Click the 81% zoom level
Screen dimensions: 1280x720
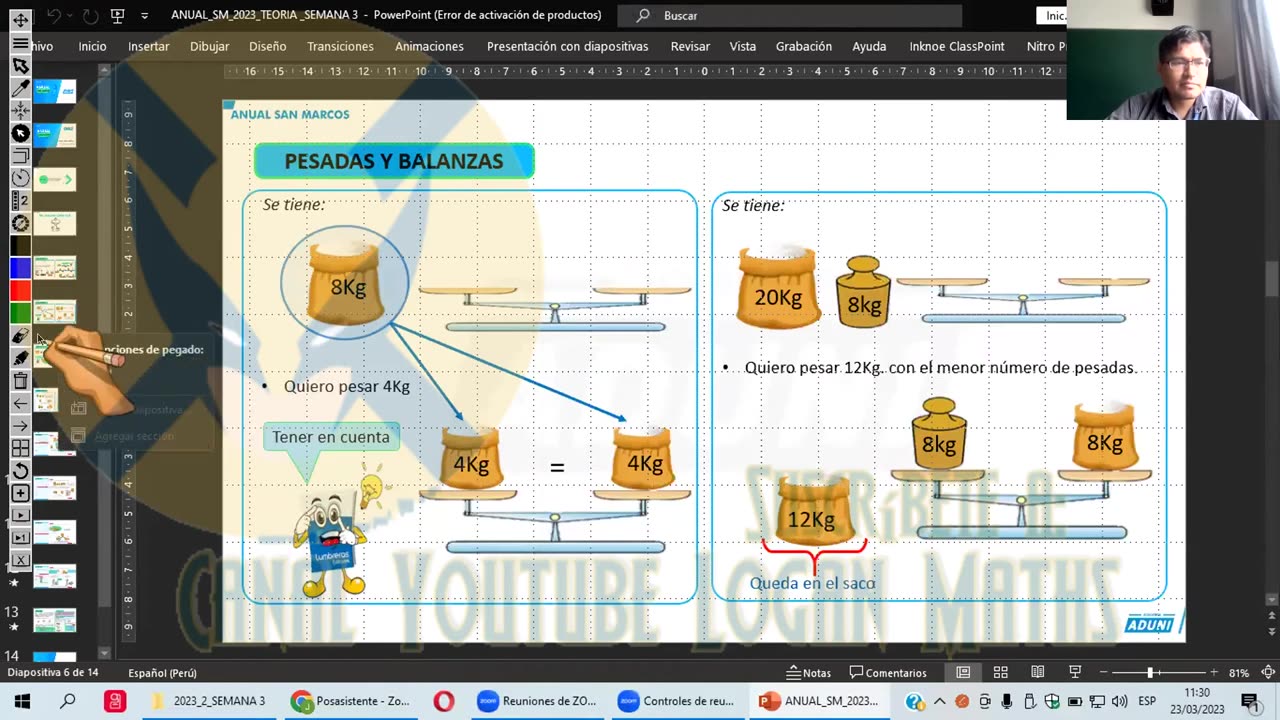coord(1239,673)
